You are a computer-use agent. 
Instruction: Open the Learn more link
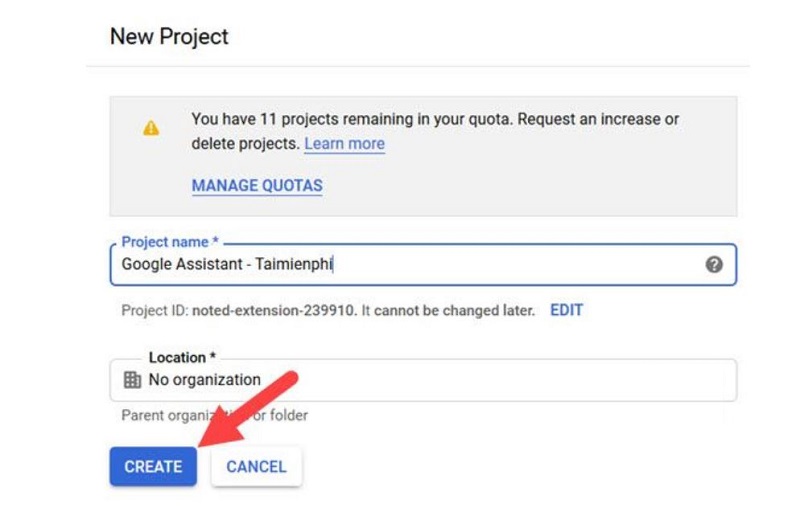344,144
